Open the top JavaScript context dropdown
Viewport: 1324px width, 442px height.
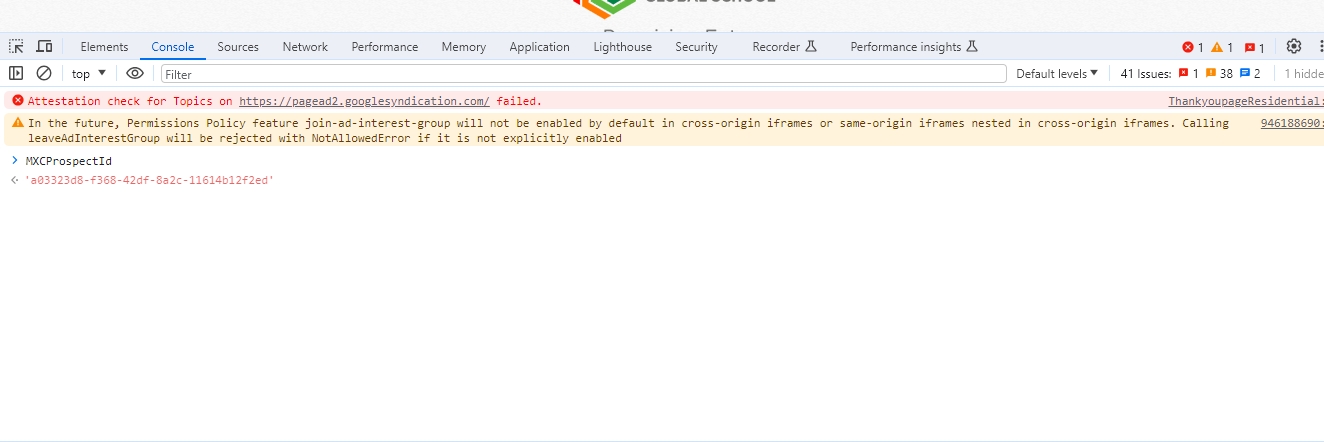(89, 73)
